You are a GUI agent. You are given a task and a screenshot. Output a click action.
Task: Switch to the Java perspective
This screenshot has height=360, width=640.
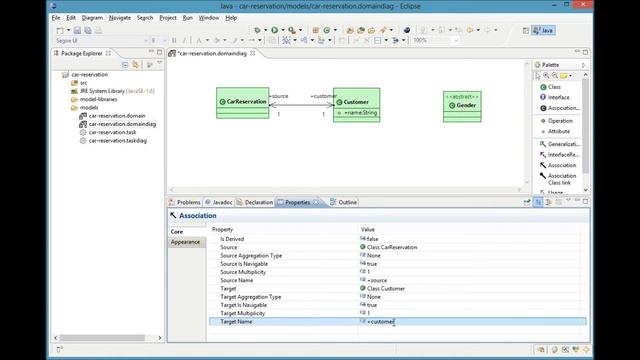coord(543,30)
